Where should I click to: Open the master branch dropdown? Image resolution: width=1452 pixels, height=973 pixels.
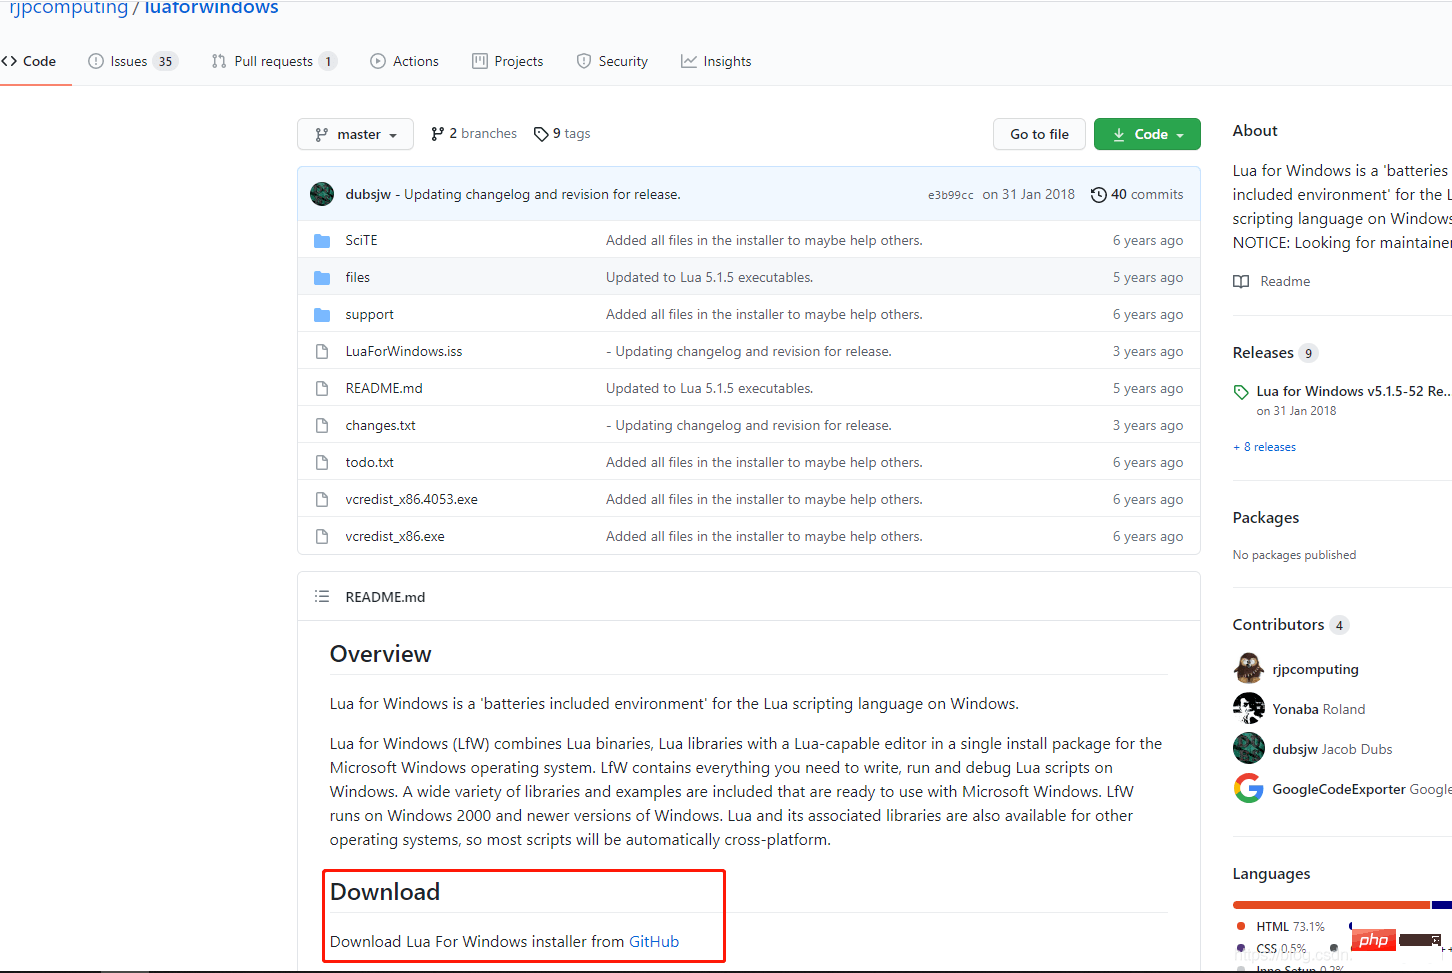click(355, 134)
